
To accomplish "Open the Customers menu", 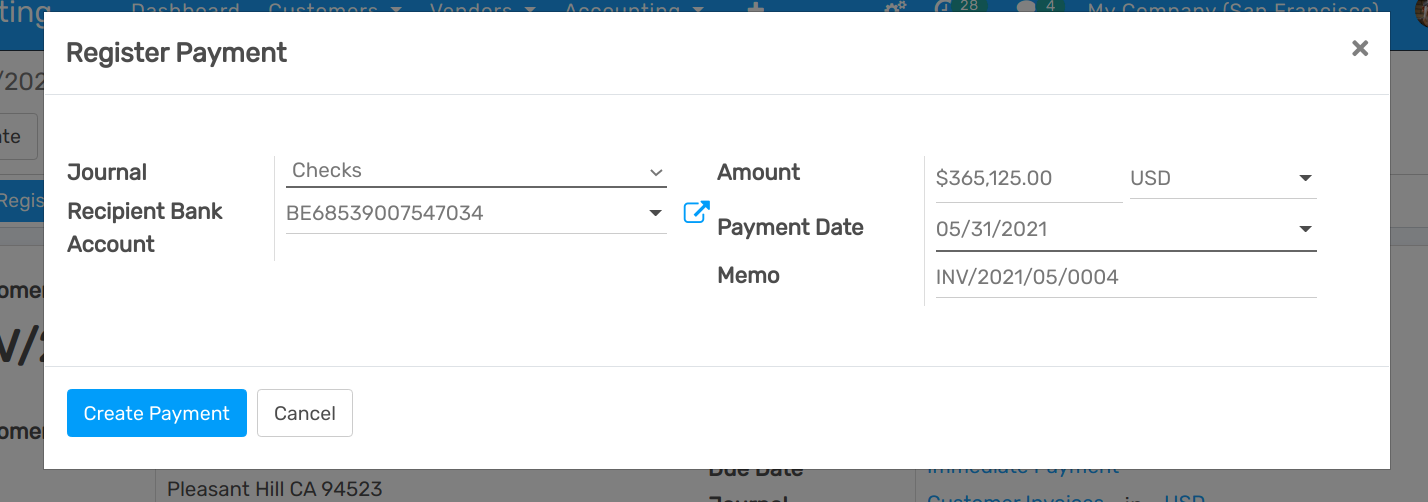I will [335, 8].
